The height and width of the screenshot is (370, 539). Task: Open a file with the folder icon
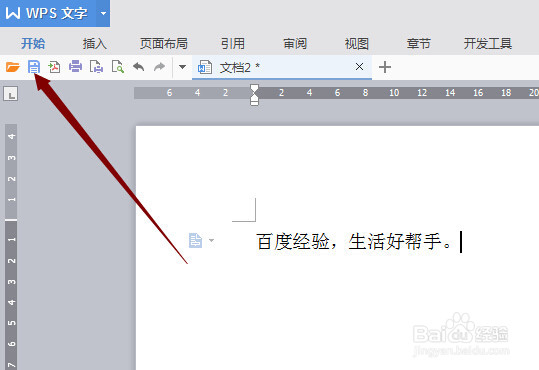click(x=13, y=67)
